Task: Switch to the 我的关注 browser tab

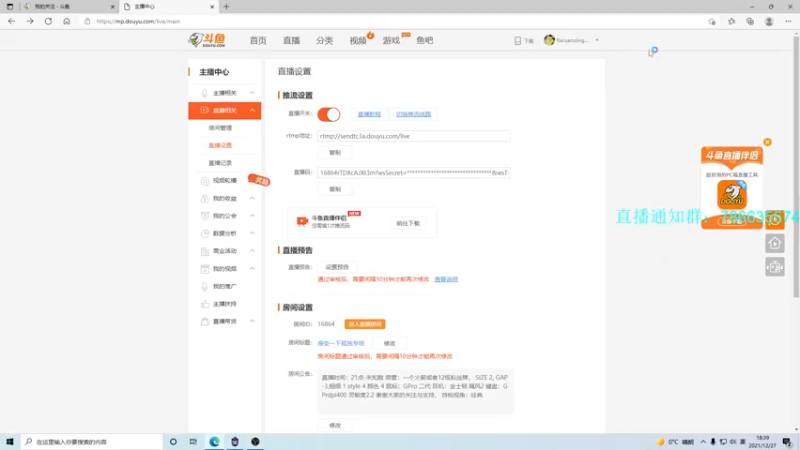Action: coord(69,7)
